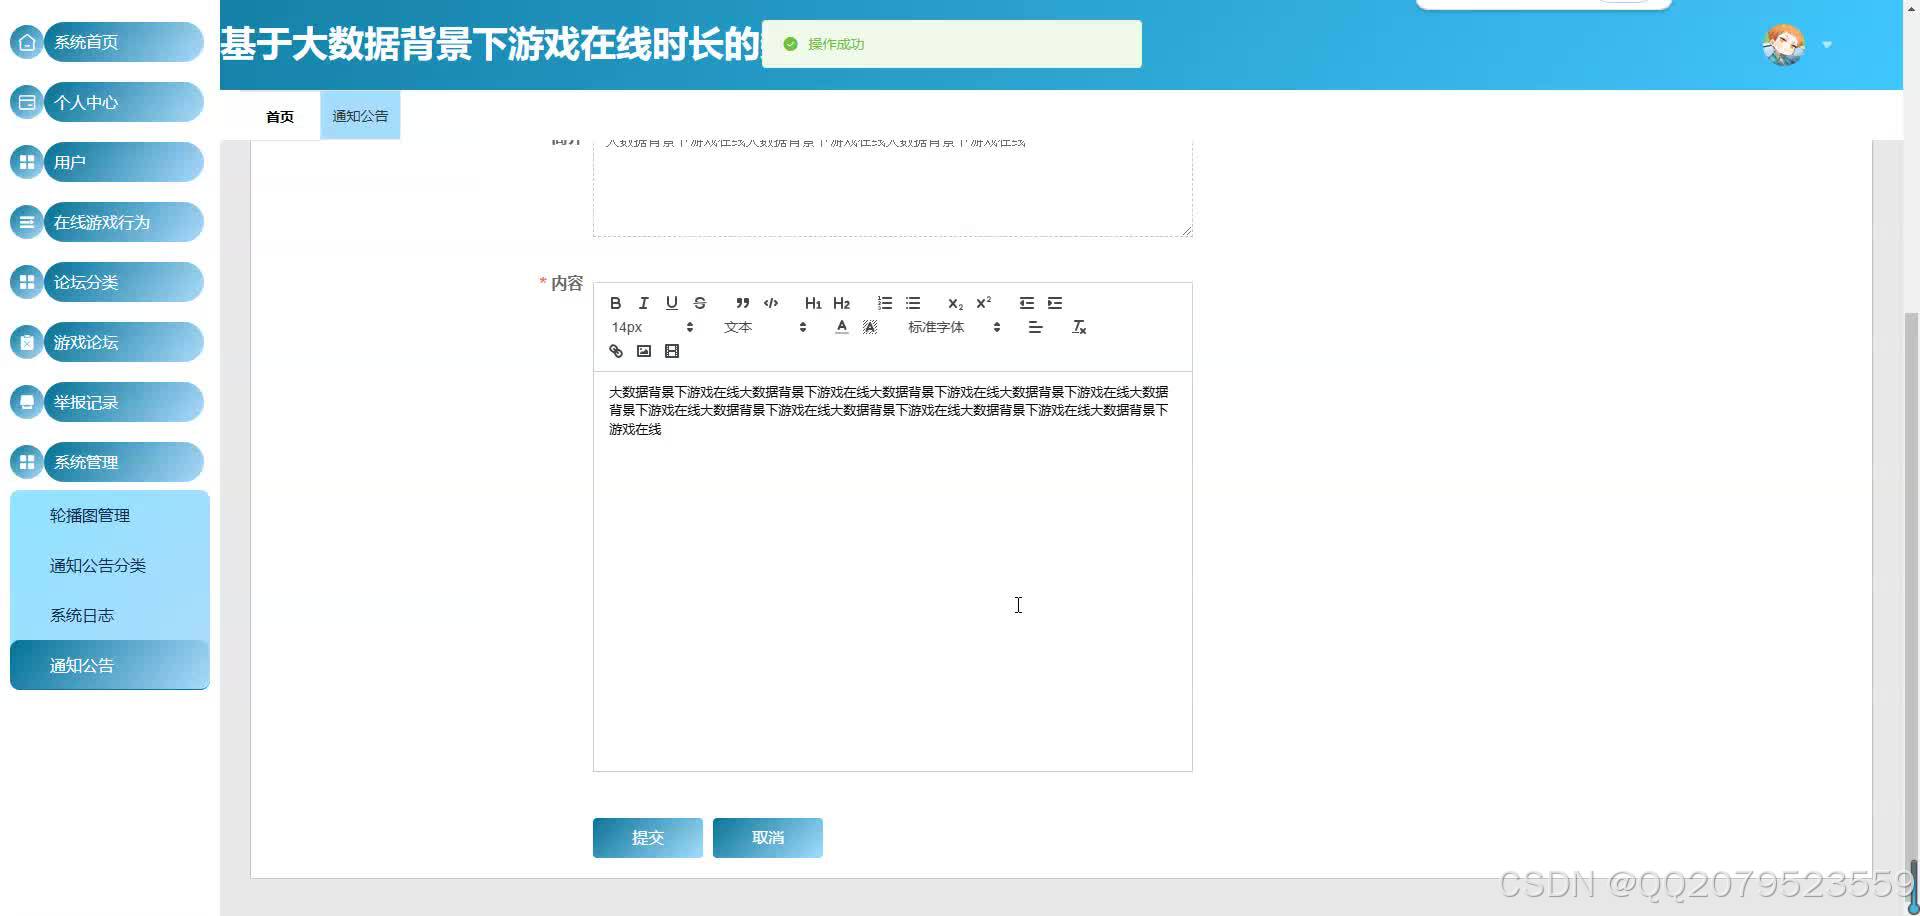1920x916 pixels.
Task: Toggle italic formatting in the editor
Action: click(644, 303)
